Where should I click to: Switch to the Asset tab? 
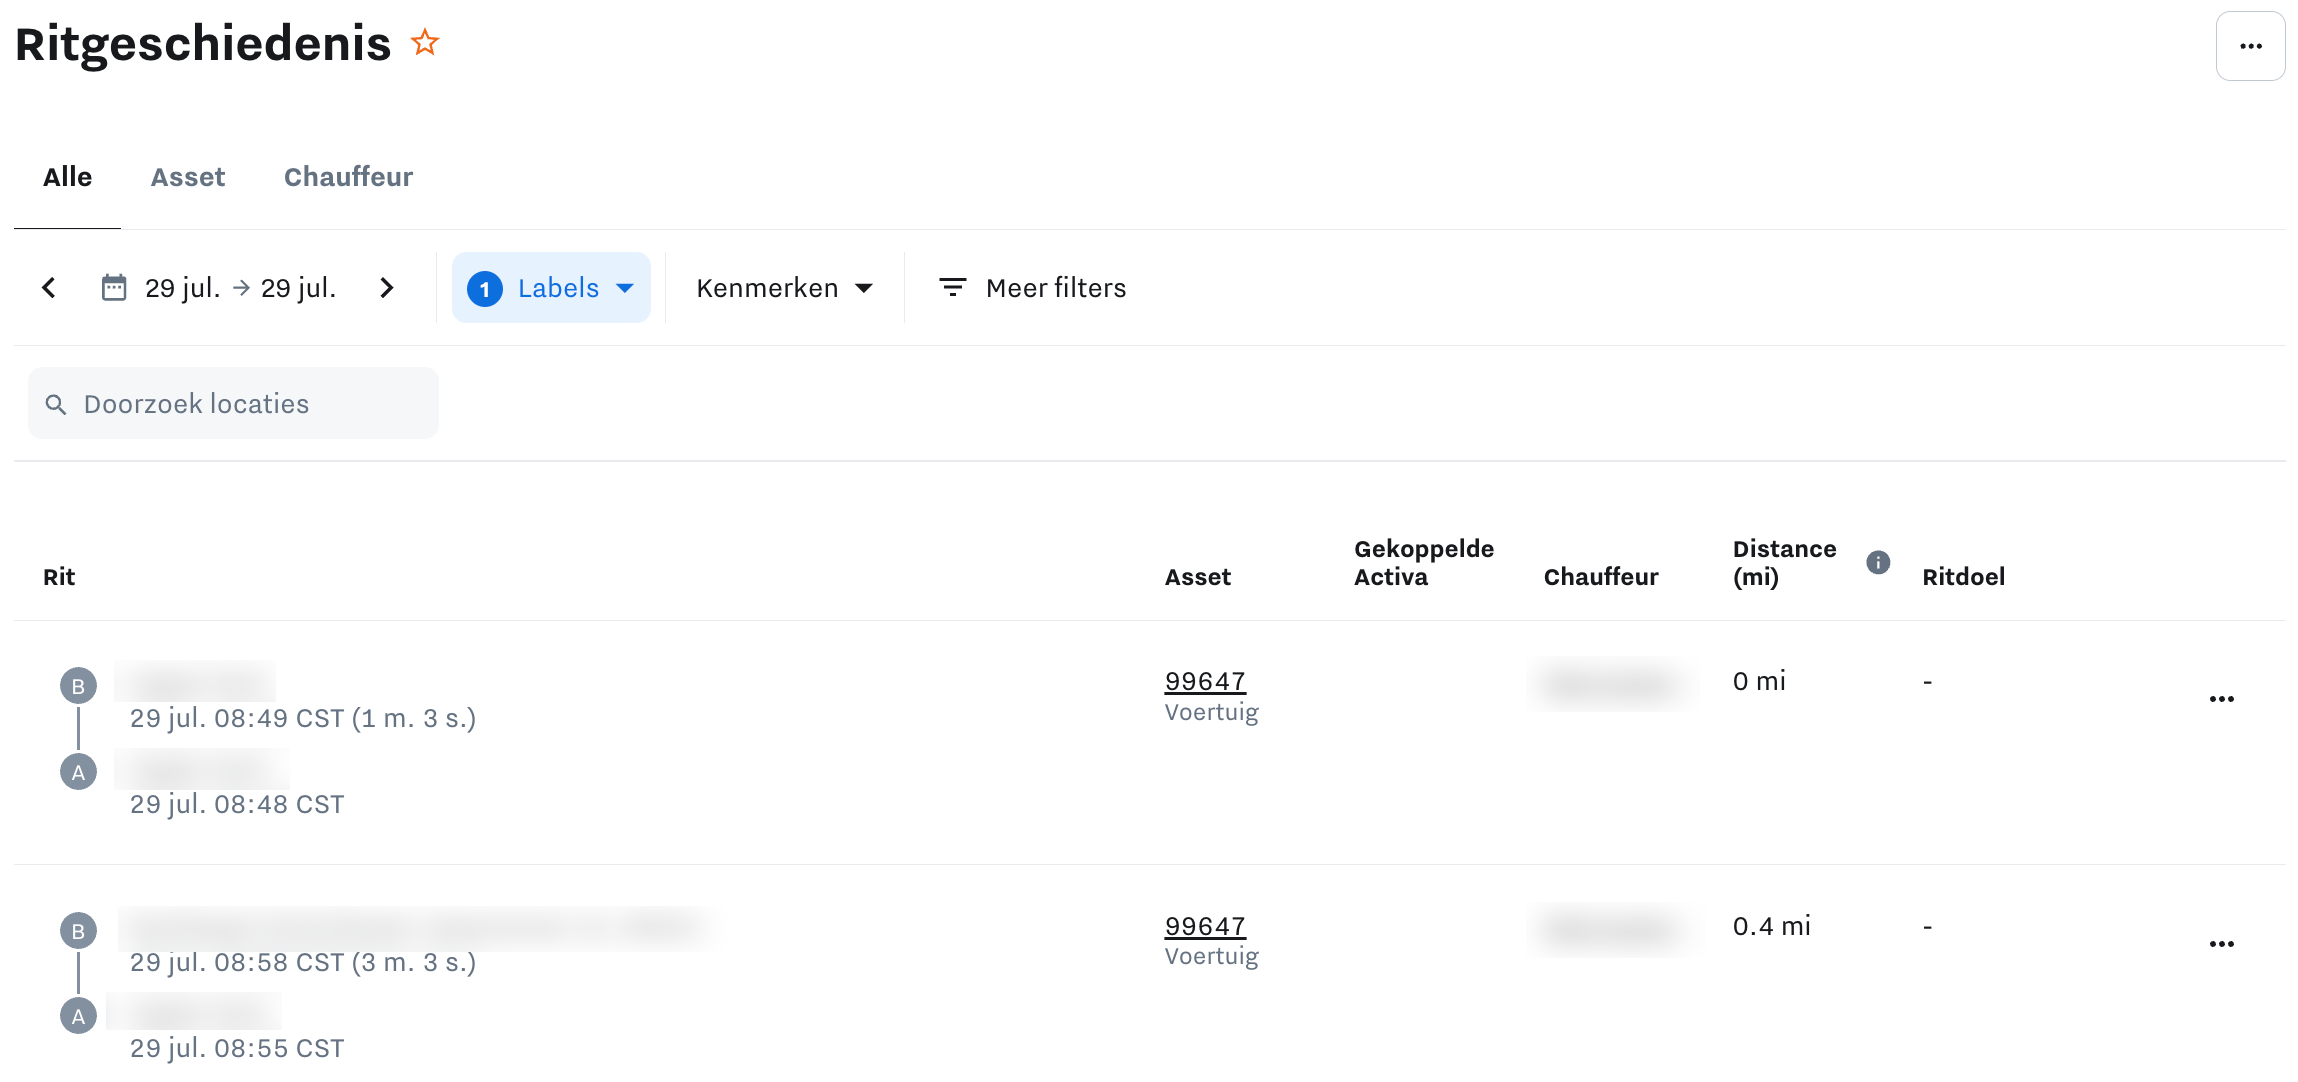tap(188, 177)
